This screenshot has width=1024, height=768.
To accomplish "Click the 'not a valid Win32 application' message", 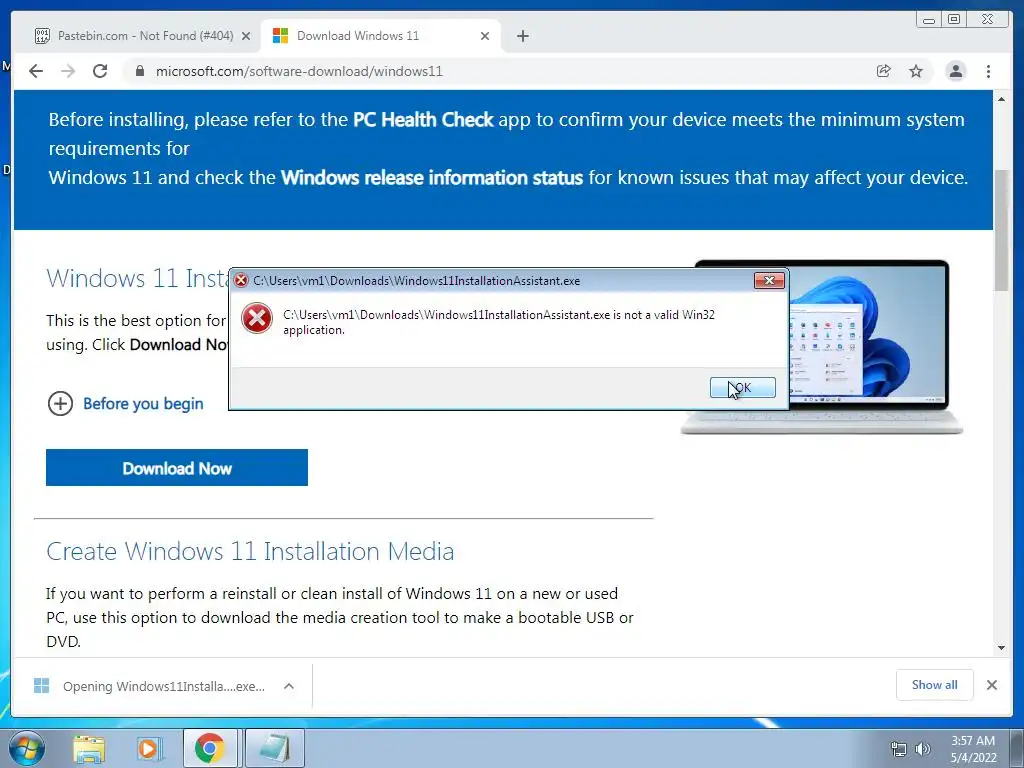I will (x=499, y=322).
